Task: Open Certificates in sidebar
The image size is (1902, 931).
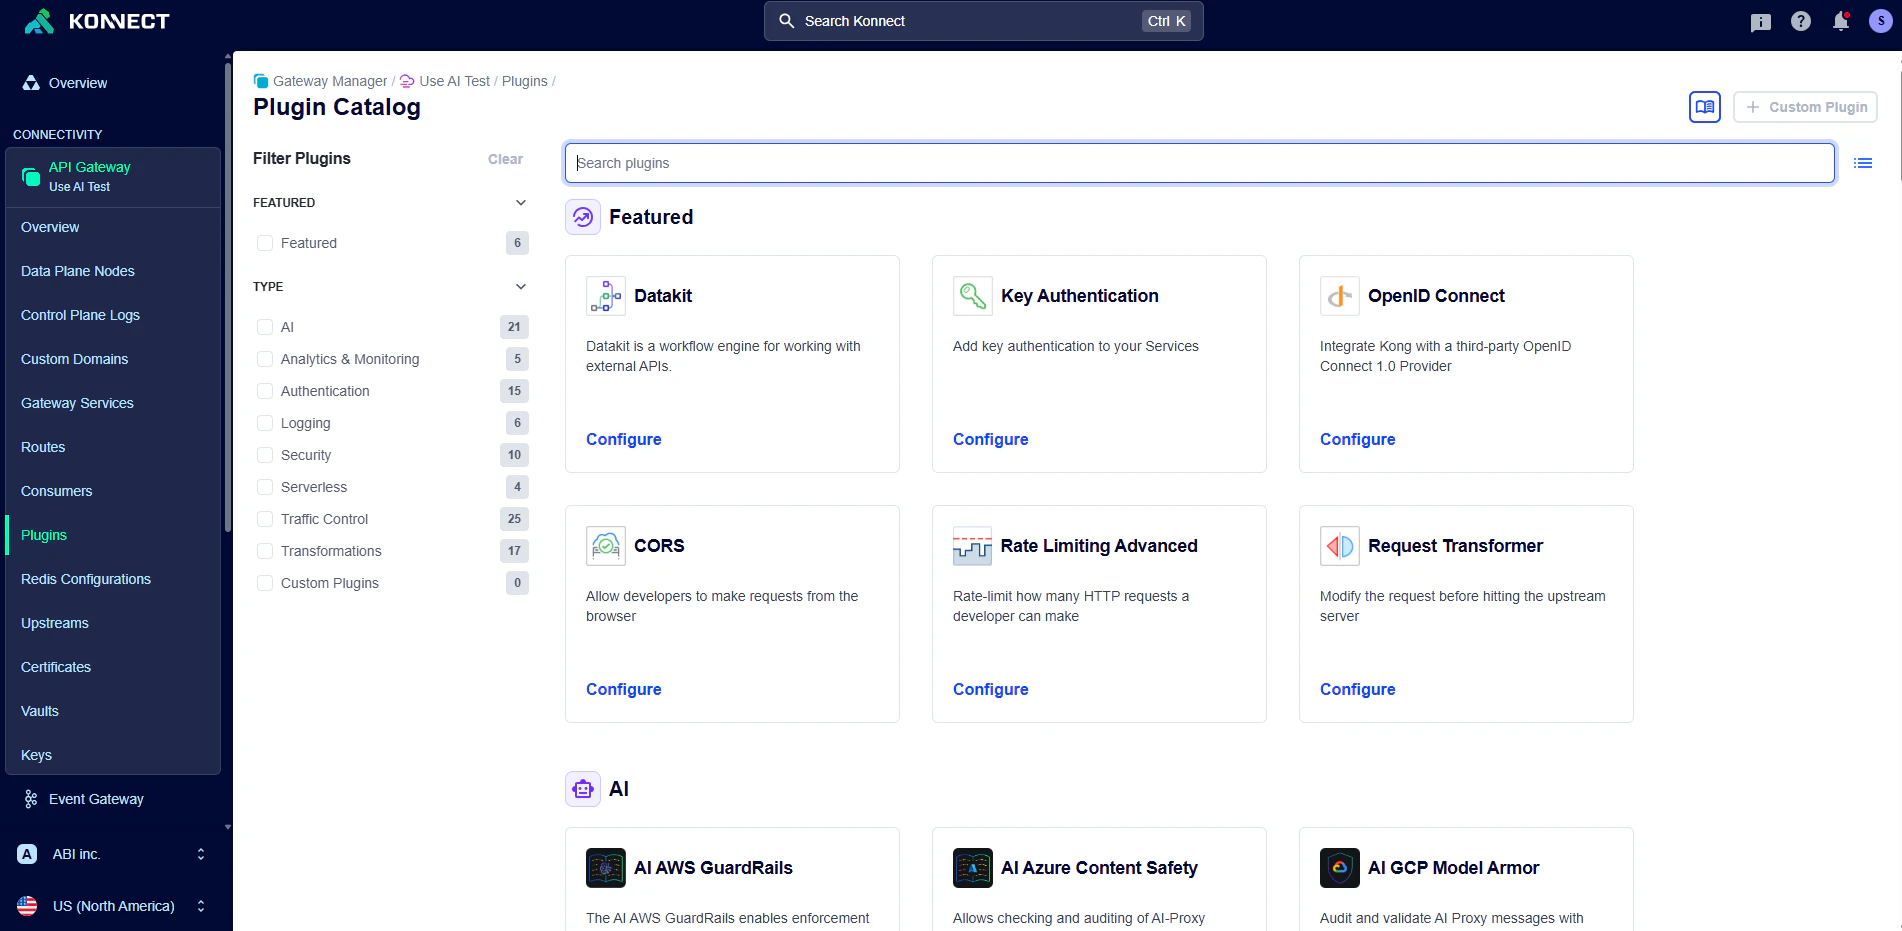Action: [56, 667]
